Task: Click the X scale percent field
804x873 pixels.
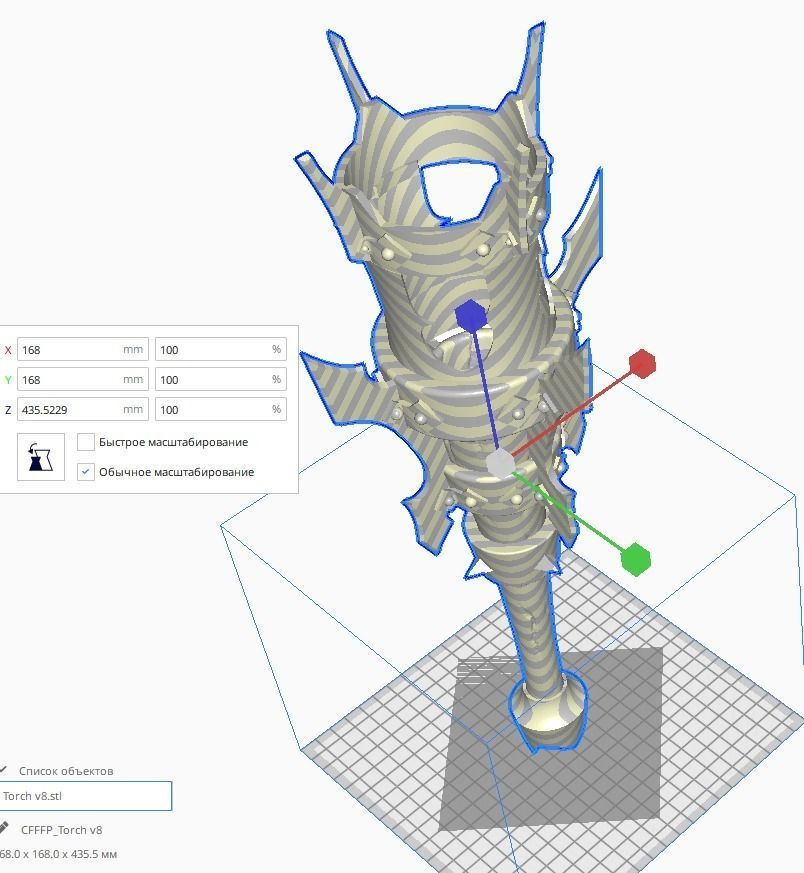Action: (220, 349)
